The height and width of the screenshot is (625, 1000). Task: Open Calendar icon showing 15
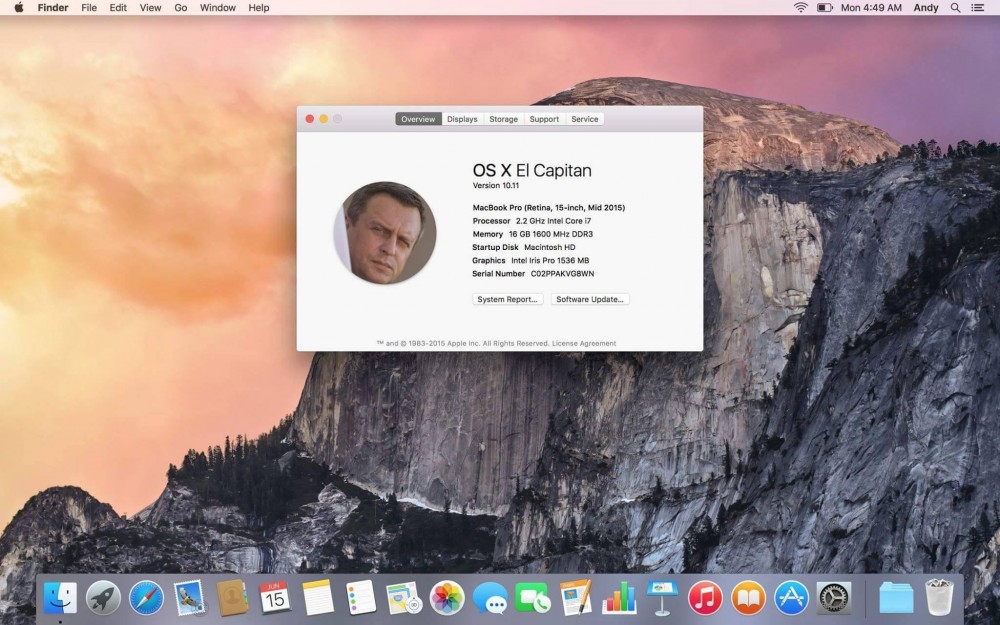click(275, 598)
